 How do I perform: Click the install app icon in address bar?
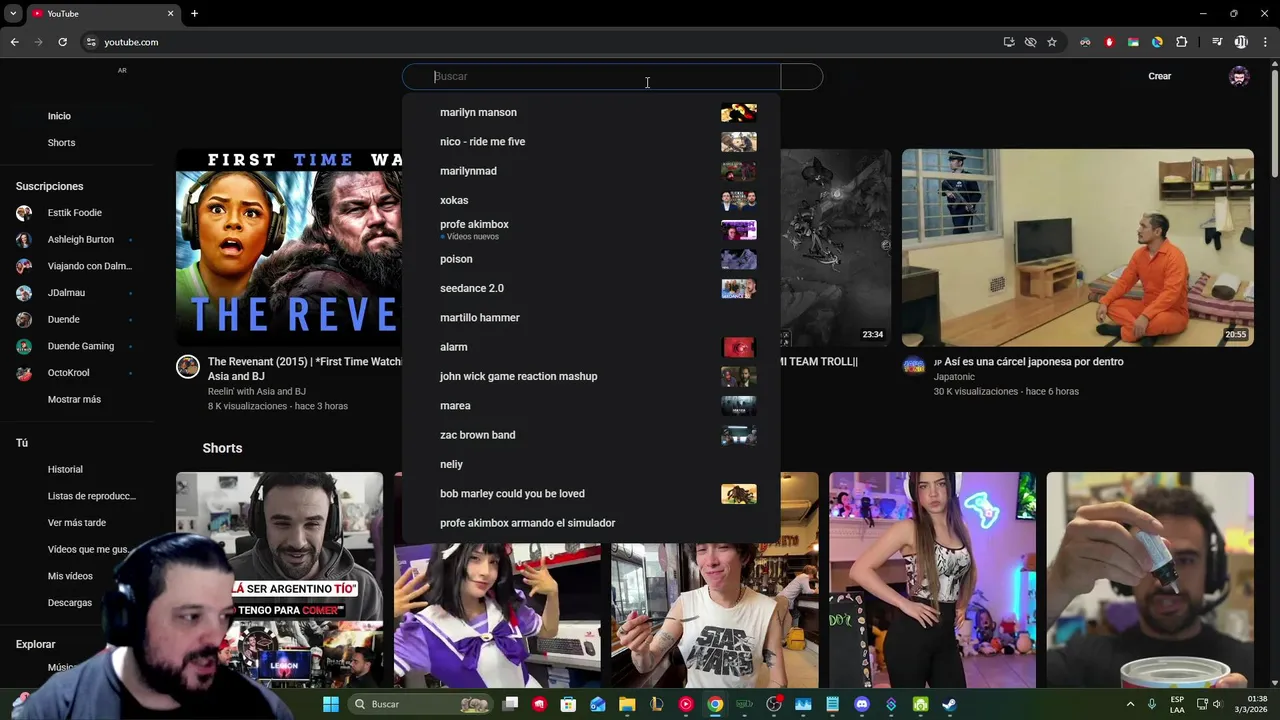click(x=1009, y=42)
